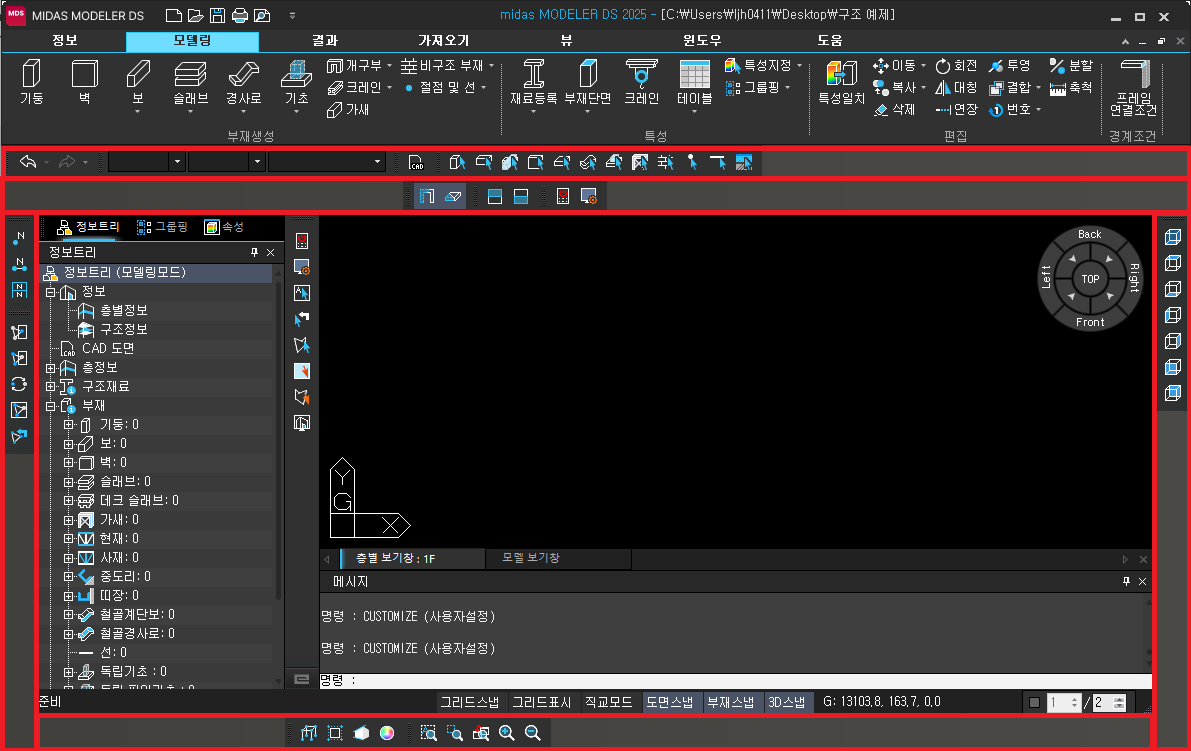Image resolution: width=1191 pixels, height=751 pixels.
Task: Select 특성지정 assign properties button
Action: click(x=763, y=65)
